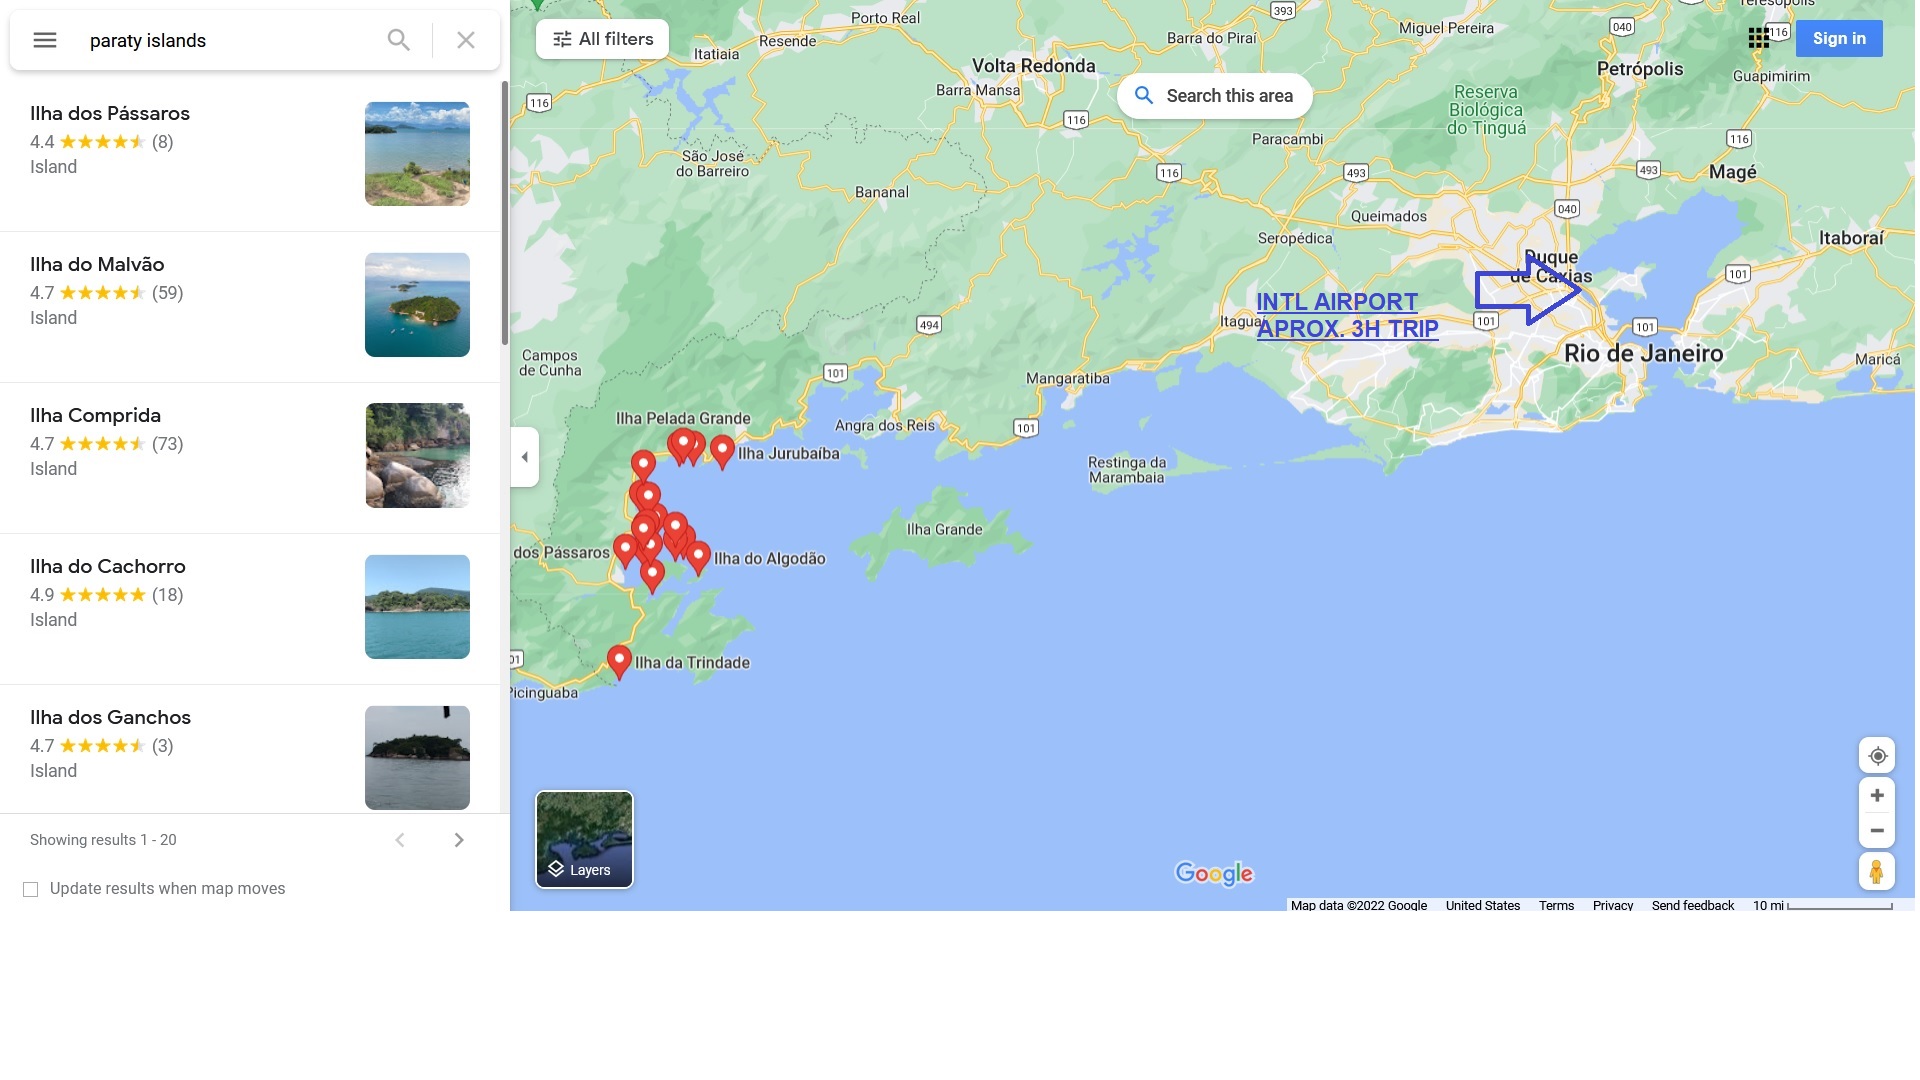Open Ilha dos Pássaros result

250,156
